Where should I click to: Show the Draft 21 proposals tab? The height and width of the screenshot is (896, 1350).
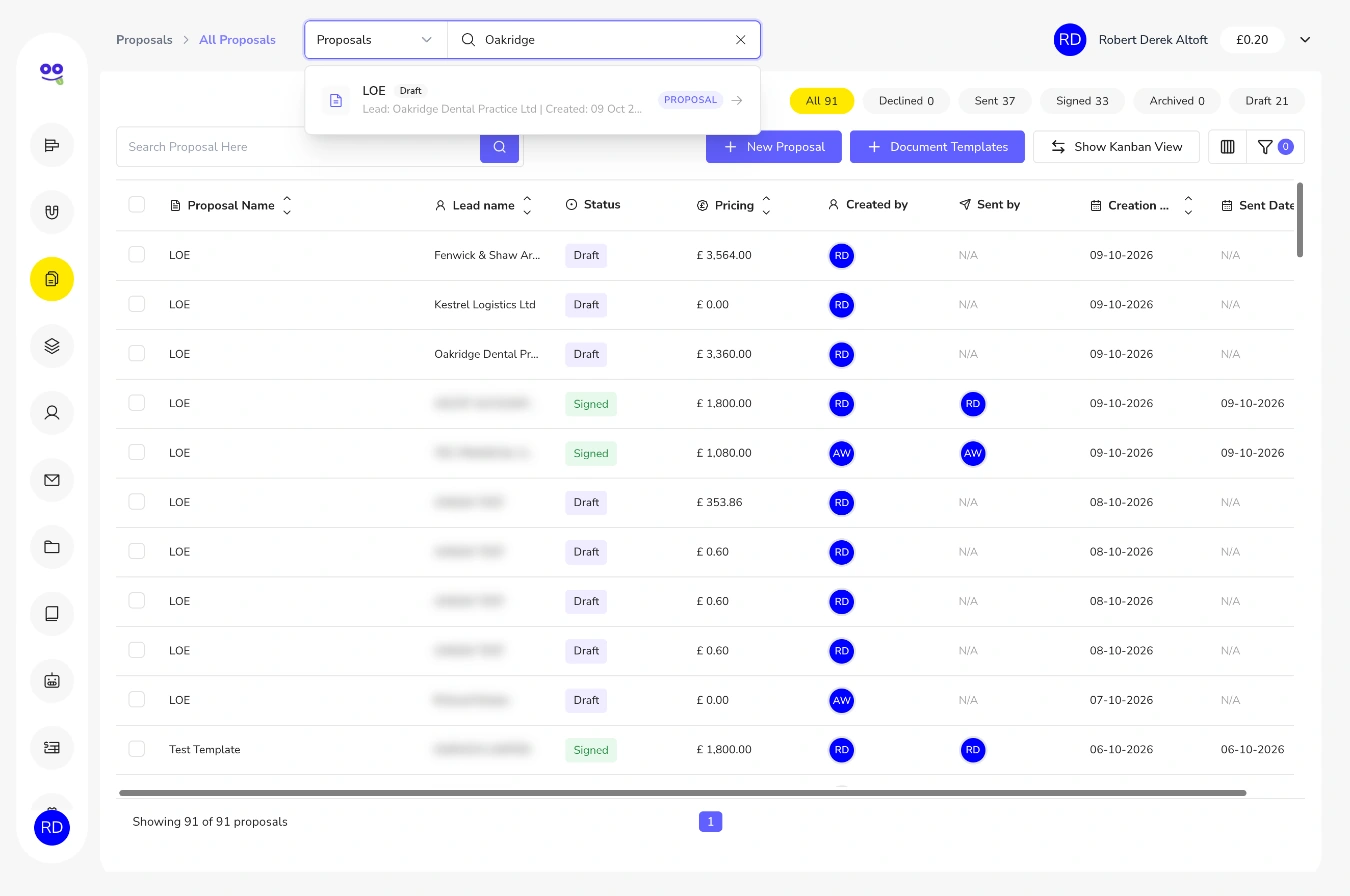[1267, 101]
